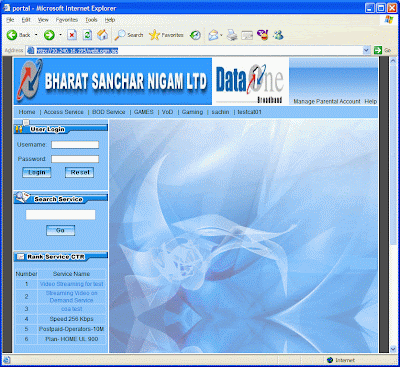Viewport: 400px width, 367px height.
Task: Open VoD navigation link
Action: (x=167, y=112)
